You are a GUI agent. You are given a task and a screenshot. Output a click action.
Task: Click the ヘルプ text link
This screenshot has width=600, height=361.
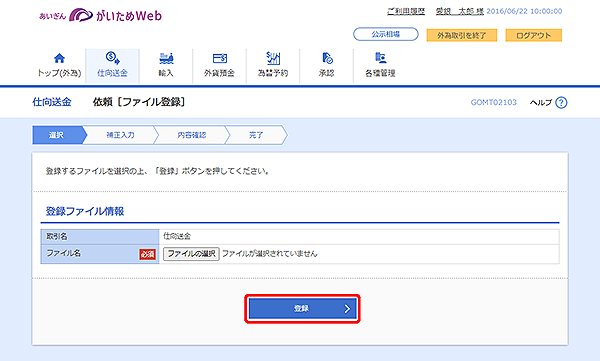(541, 103)
